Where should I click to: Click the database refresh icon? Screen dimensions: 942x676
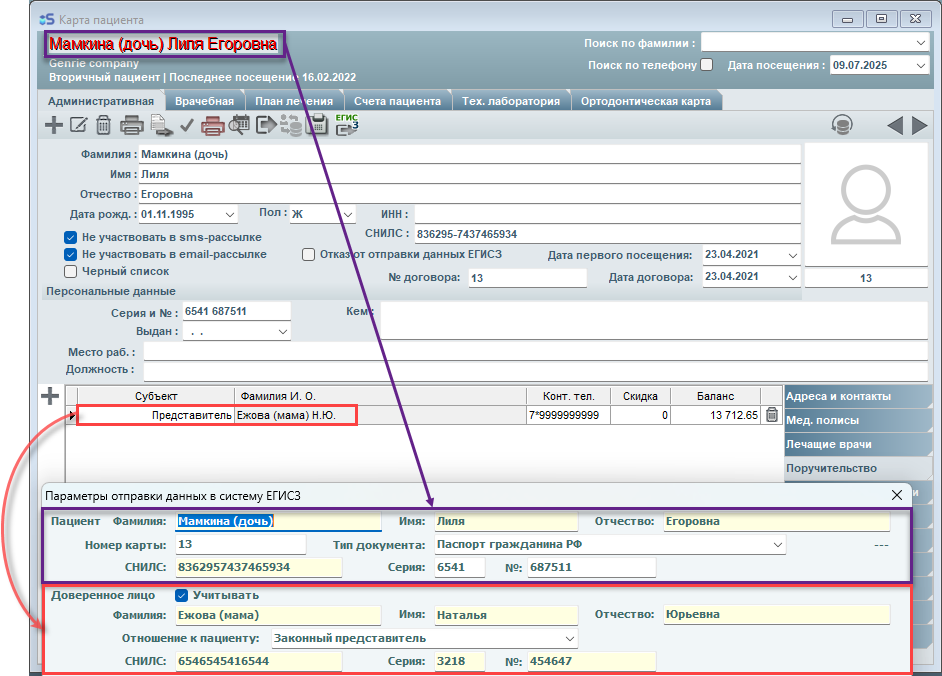pyautogui.click(x=843, y=125)
